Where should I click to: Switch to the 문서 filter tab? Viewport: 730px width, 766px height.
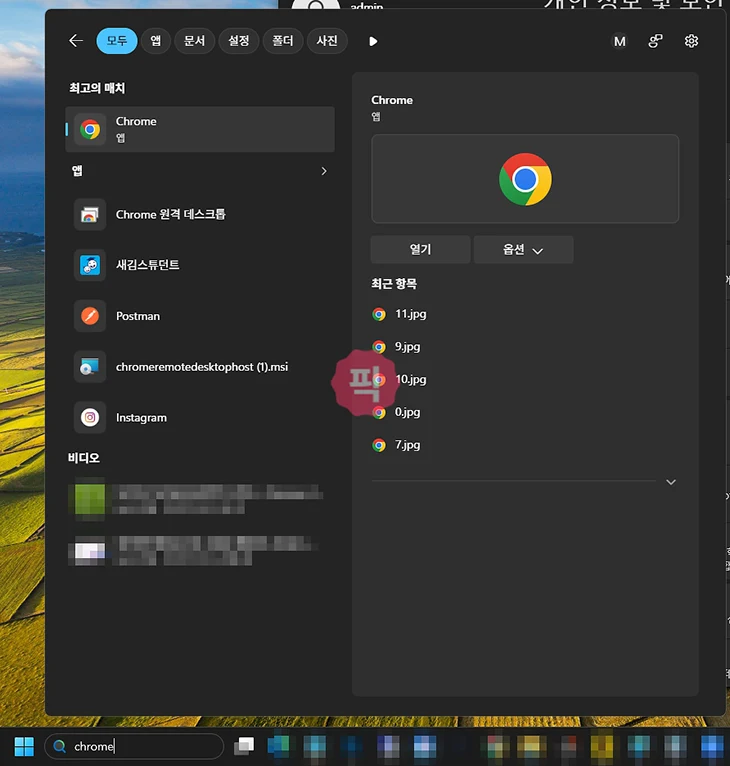(194, 41)
